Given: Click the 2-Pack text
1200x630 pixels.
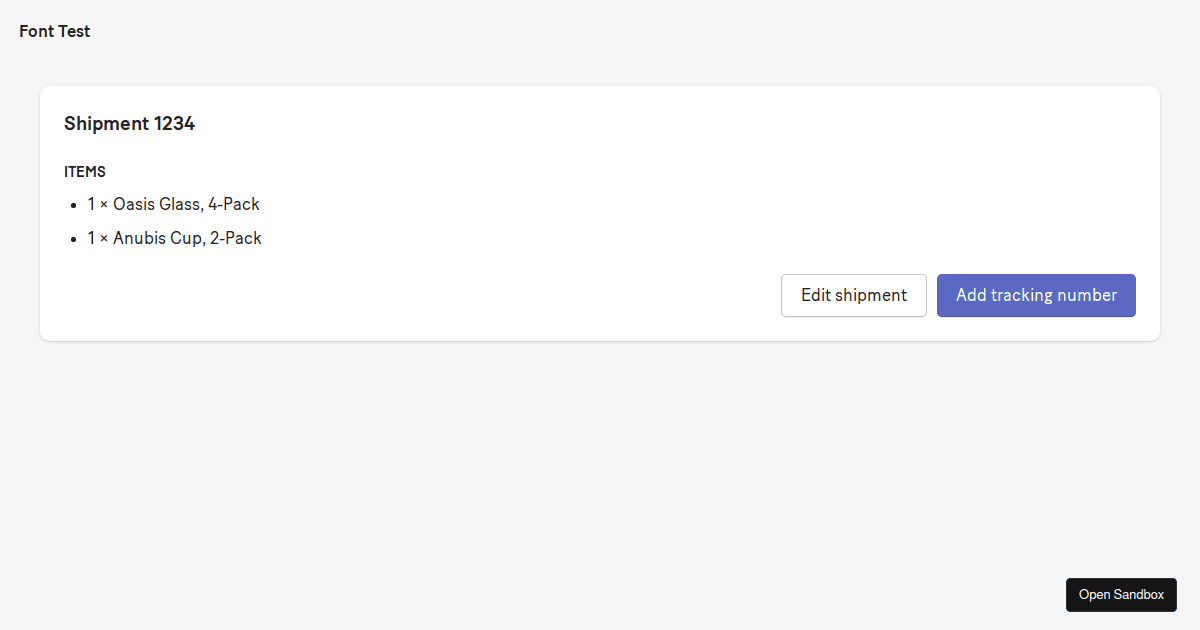Looking at the screenshot, I should click(x=236, y=238).
